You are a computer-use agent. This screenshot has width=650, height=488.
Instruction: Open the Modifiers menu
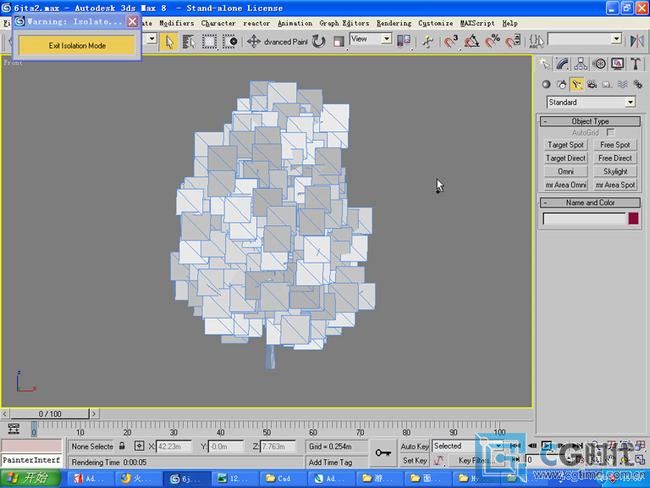(x=177, y=23)
